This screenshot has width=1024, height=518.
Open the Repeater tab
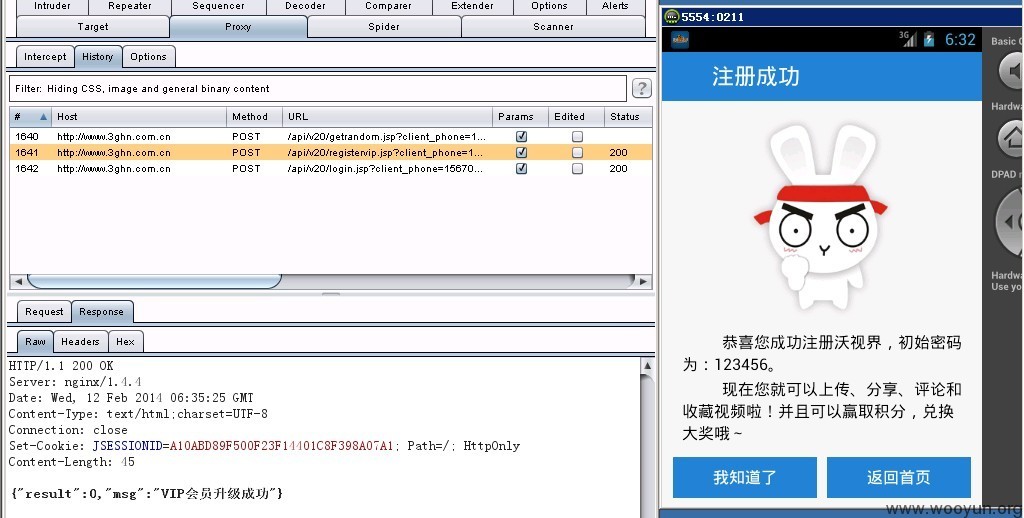click(x=130, y=7)
